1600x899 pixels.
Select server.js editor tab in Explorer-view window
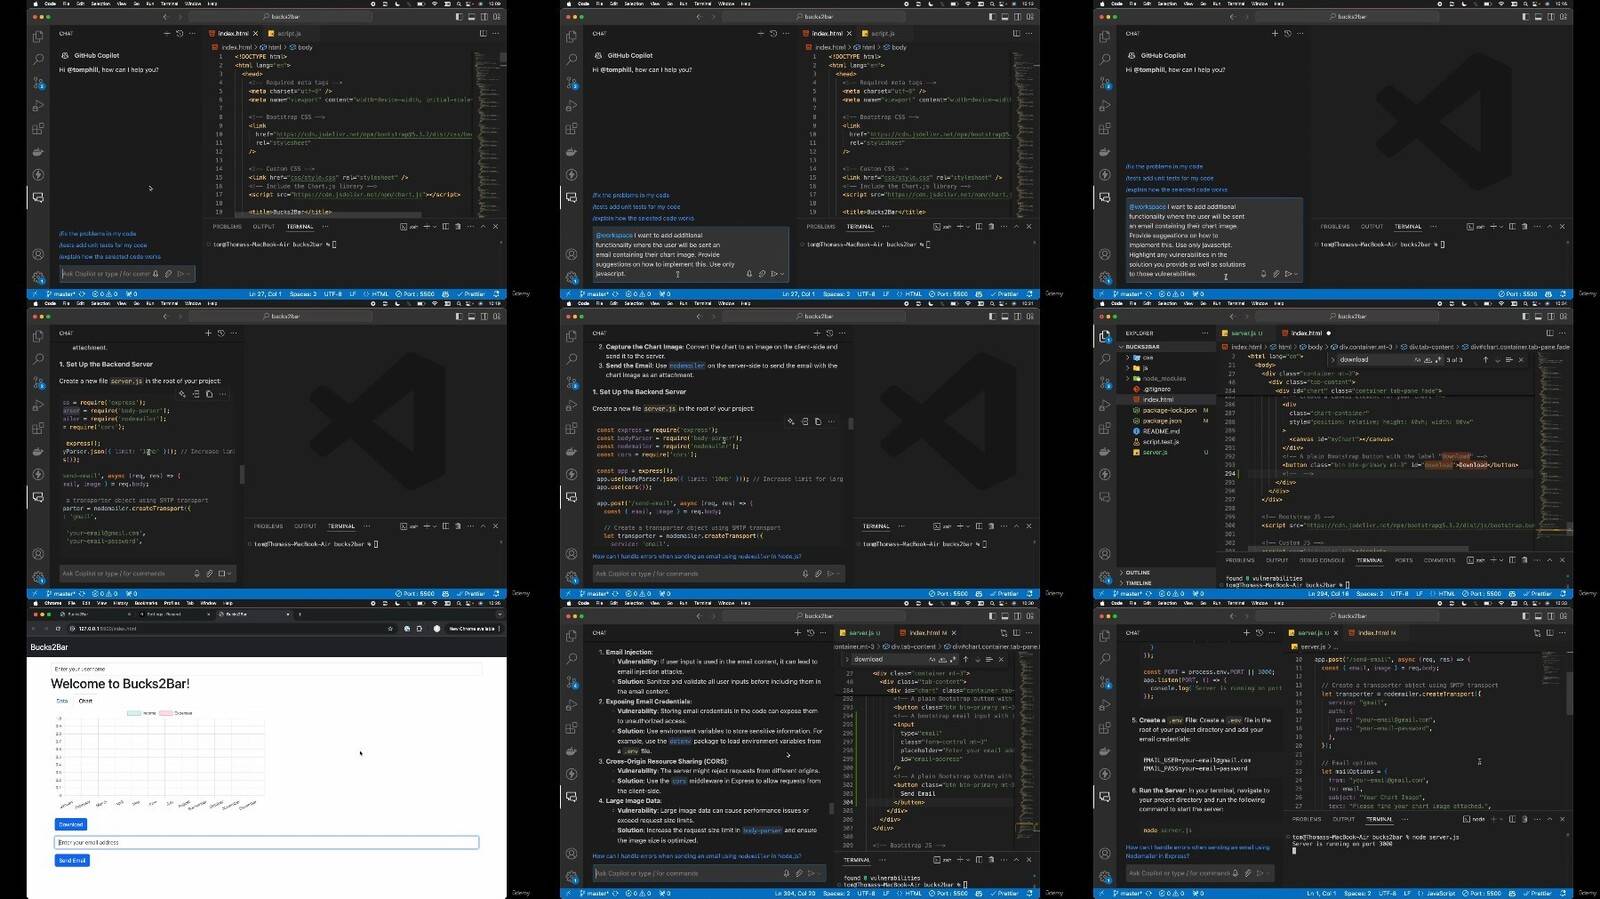[x=1246, y=333]
